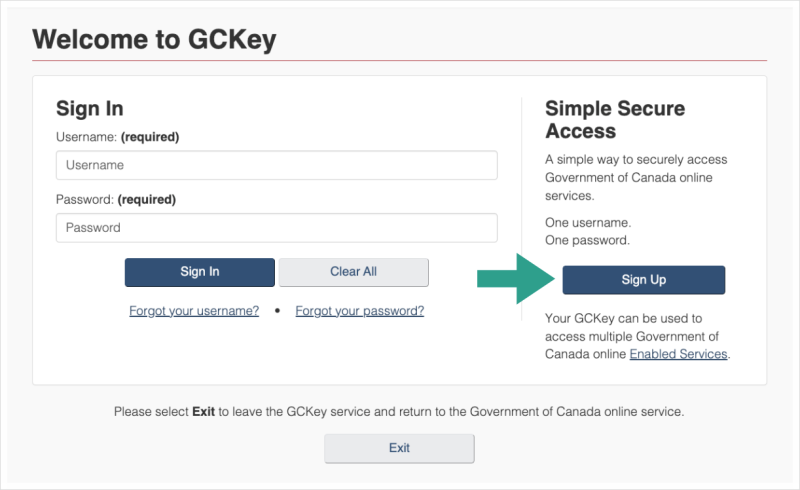Click the Sign Up button
Image resolution: width=800 pixels, height=490 pixels.
point(643,280)
